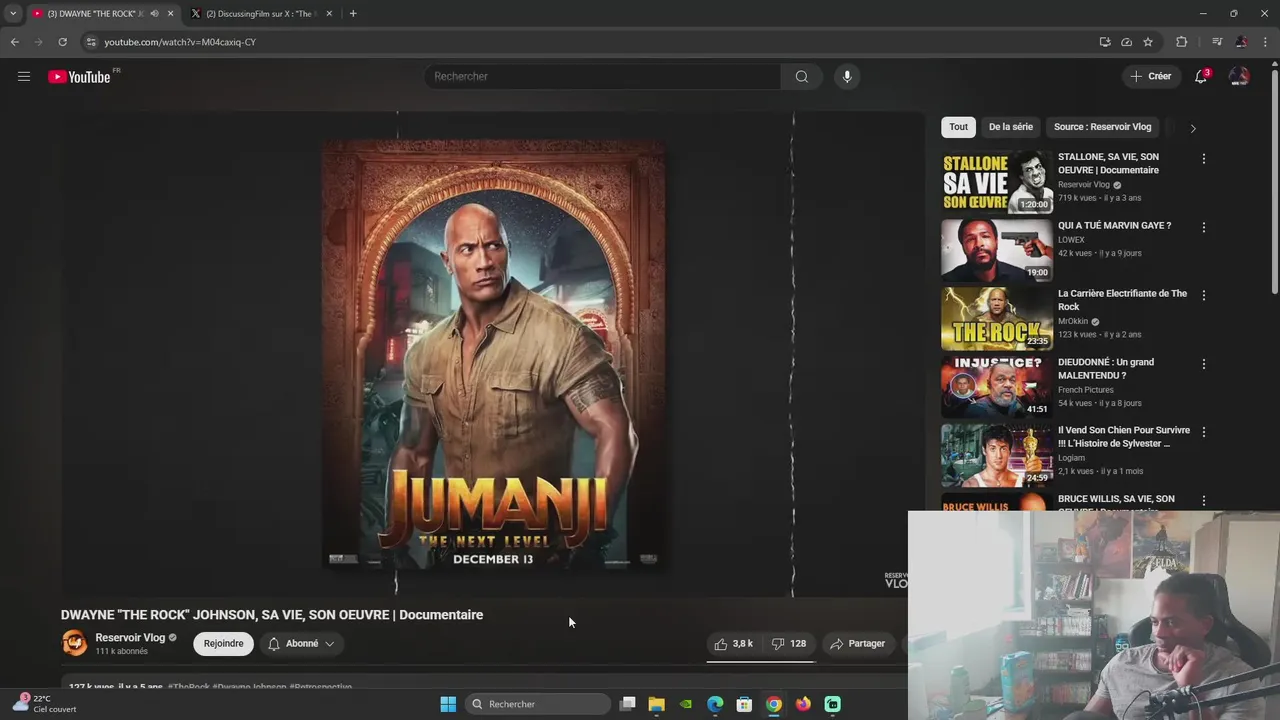Select the De la série chip
This screenshot has height=720, width=1280.
coord(1010,127)
